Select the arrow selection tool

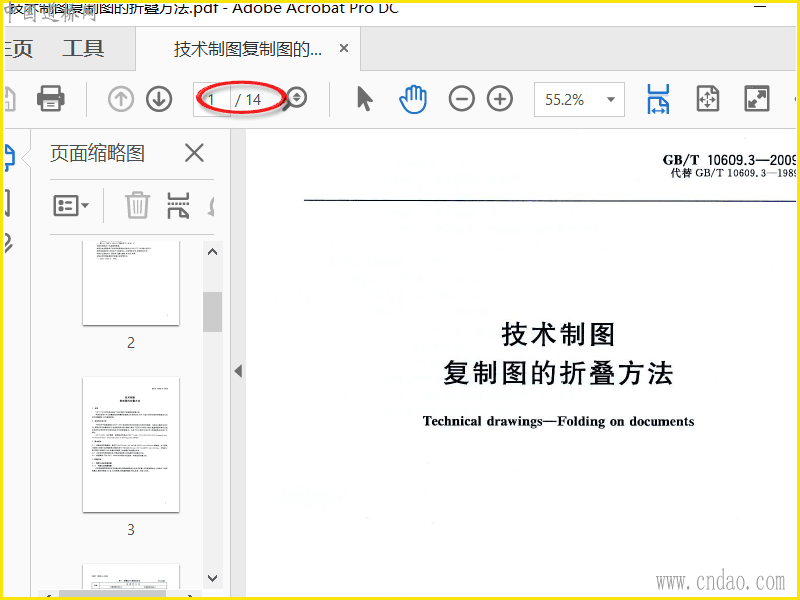click(364, 99)
